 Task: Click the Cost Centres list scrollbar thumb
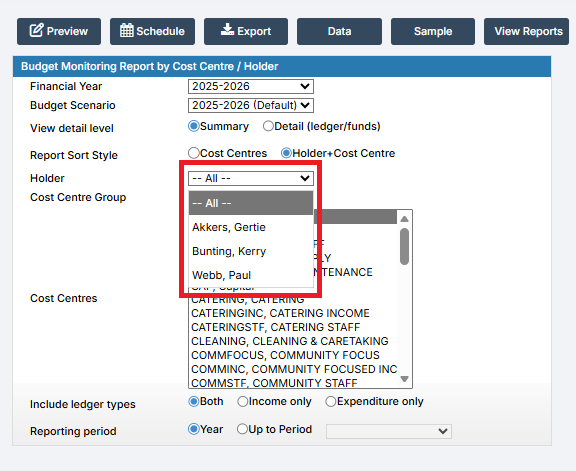(404, 246)
